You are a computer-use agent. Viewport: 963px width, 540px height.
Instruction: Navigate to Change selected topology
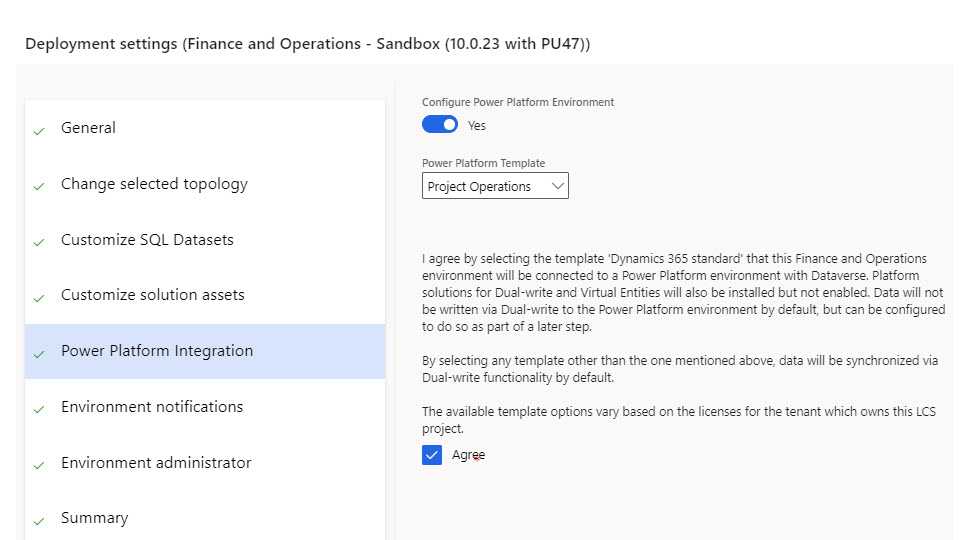(154, 184)
